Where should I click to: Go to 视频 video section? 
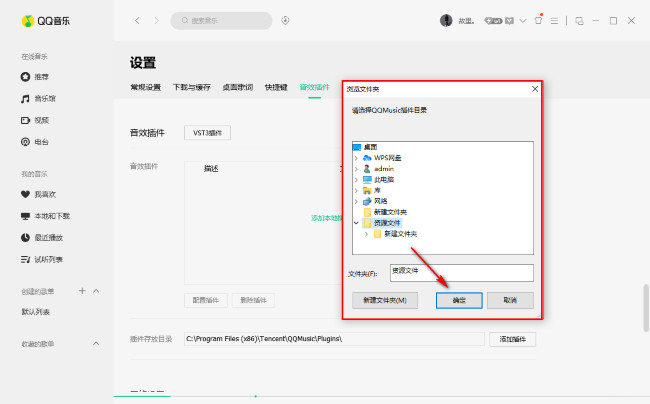coord(40,120)
